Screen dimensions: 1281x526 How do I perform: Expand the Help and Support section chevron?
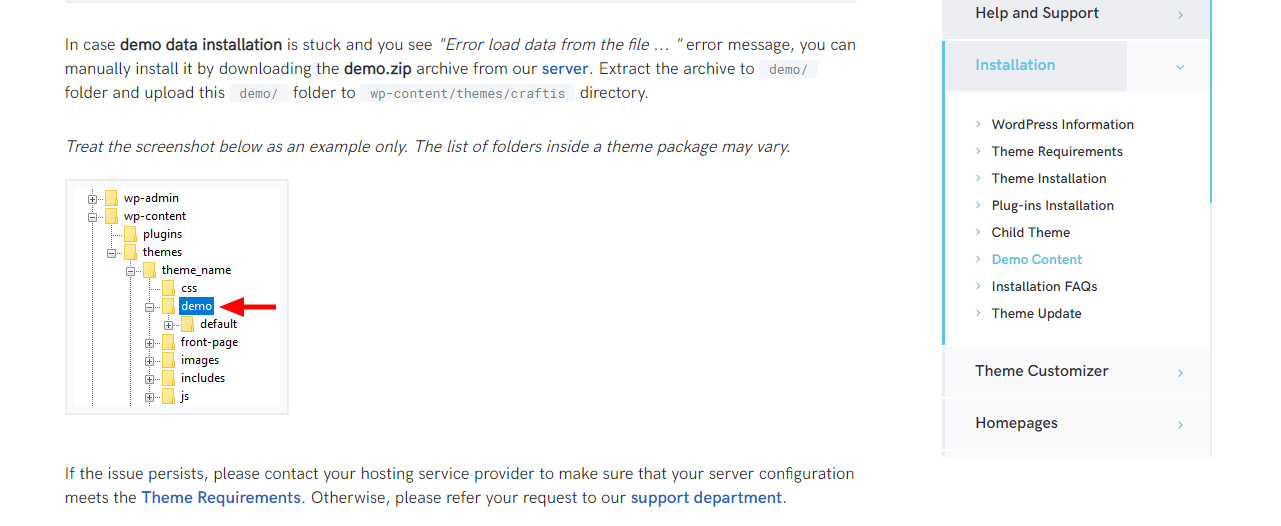pyautogui.click(x=1180, y=15)
